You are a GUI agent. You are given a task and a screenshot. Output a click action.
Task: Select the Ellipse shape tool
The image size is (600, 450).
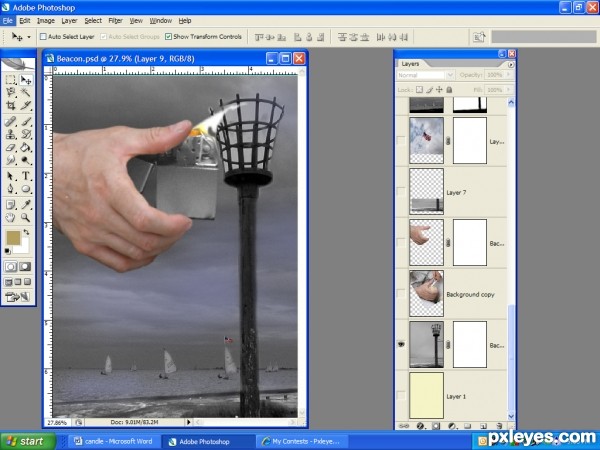(26, 189)
